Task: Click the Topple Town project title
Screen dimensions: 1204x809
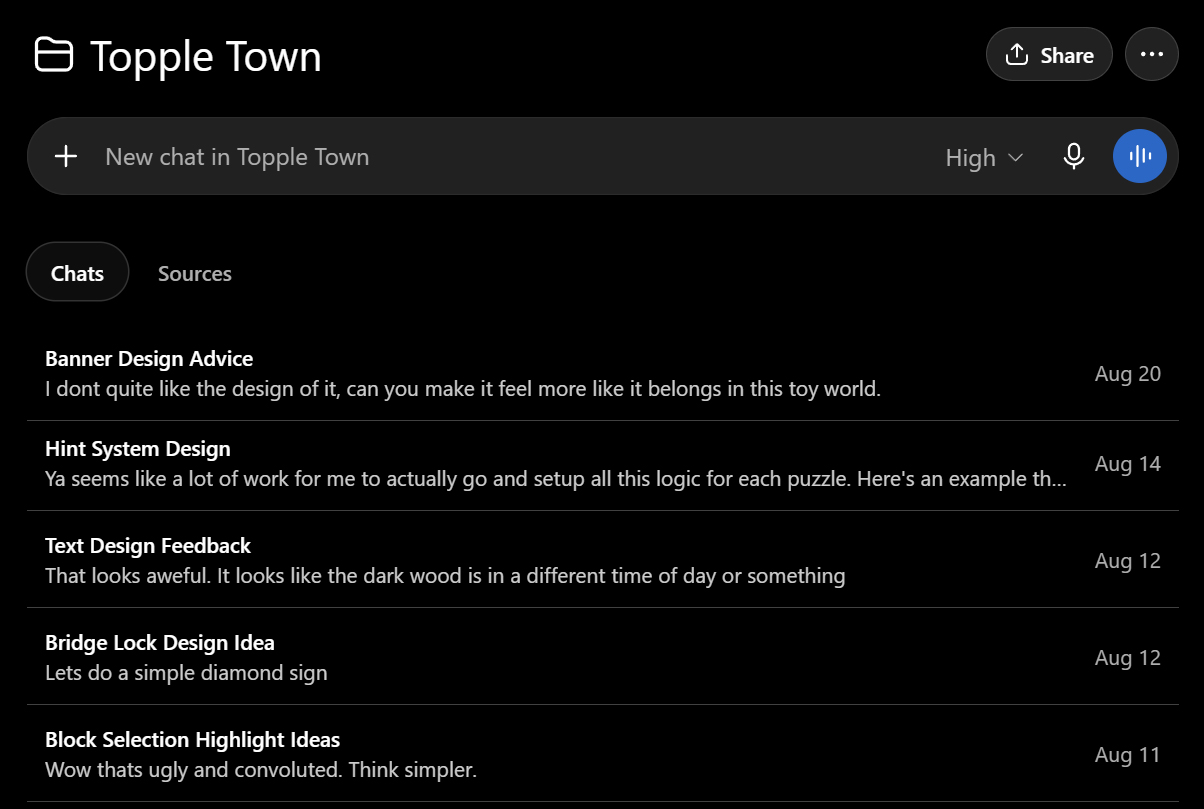Action: click(x=206, y=56)
